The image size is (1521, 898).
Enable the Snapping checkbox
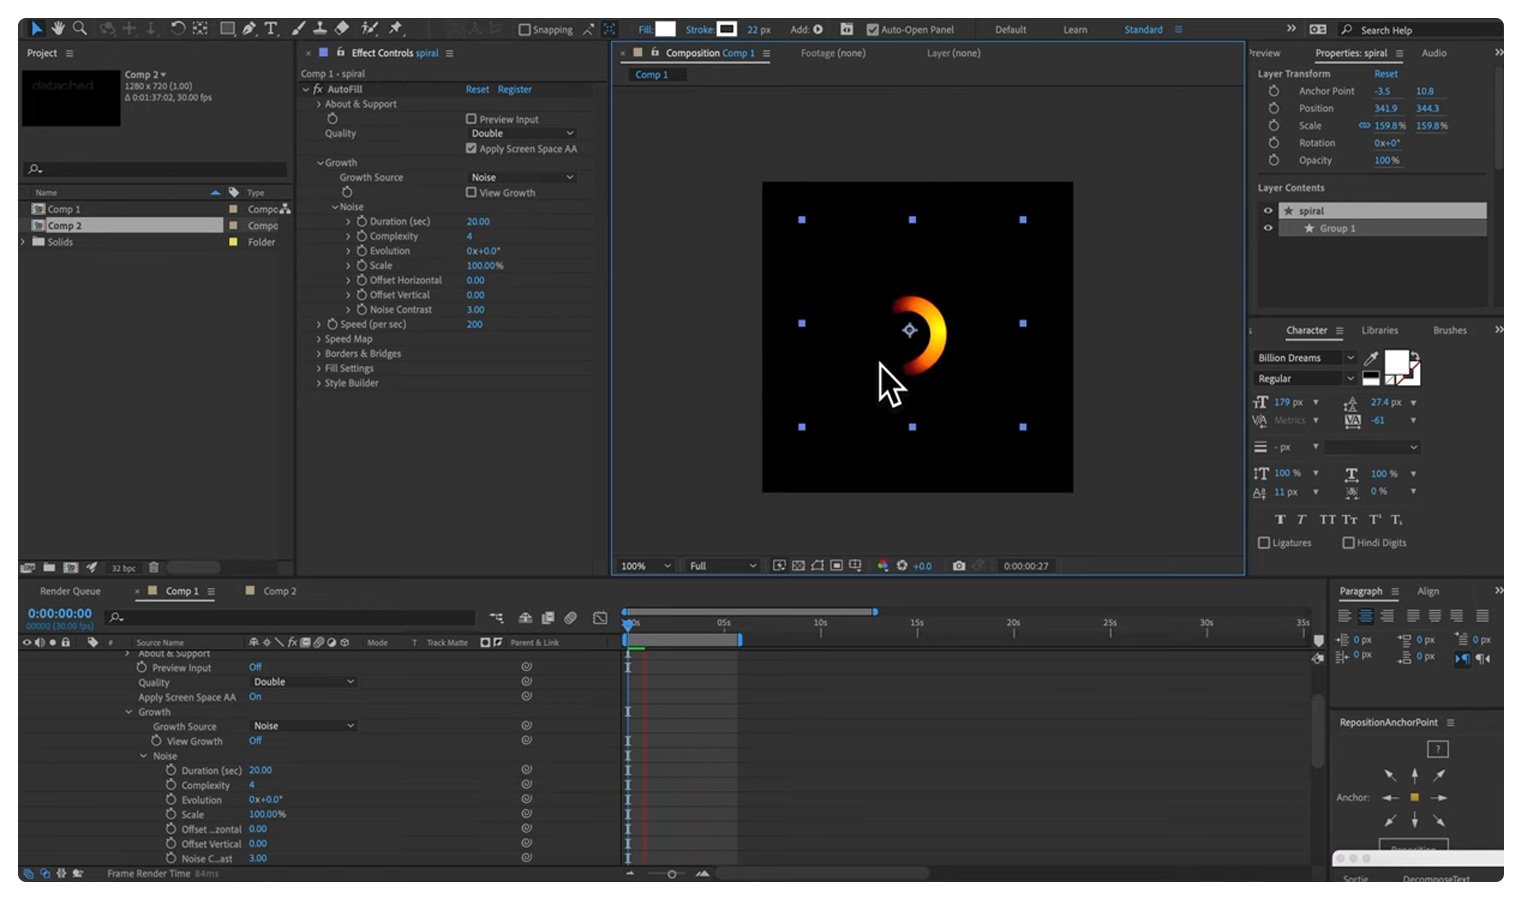tap(524, 30)
